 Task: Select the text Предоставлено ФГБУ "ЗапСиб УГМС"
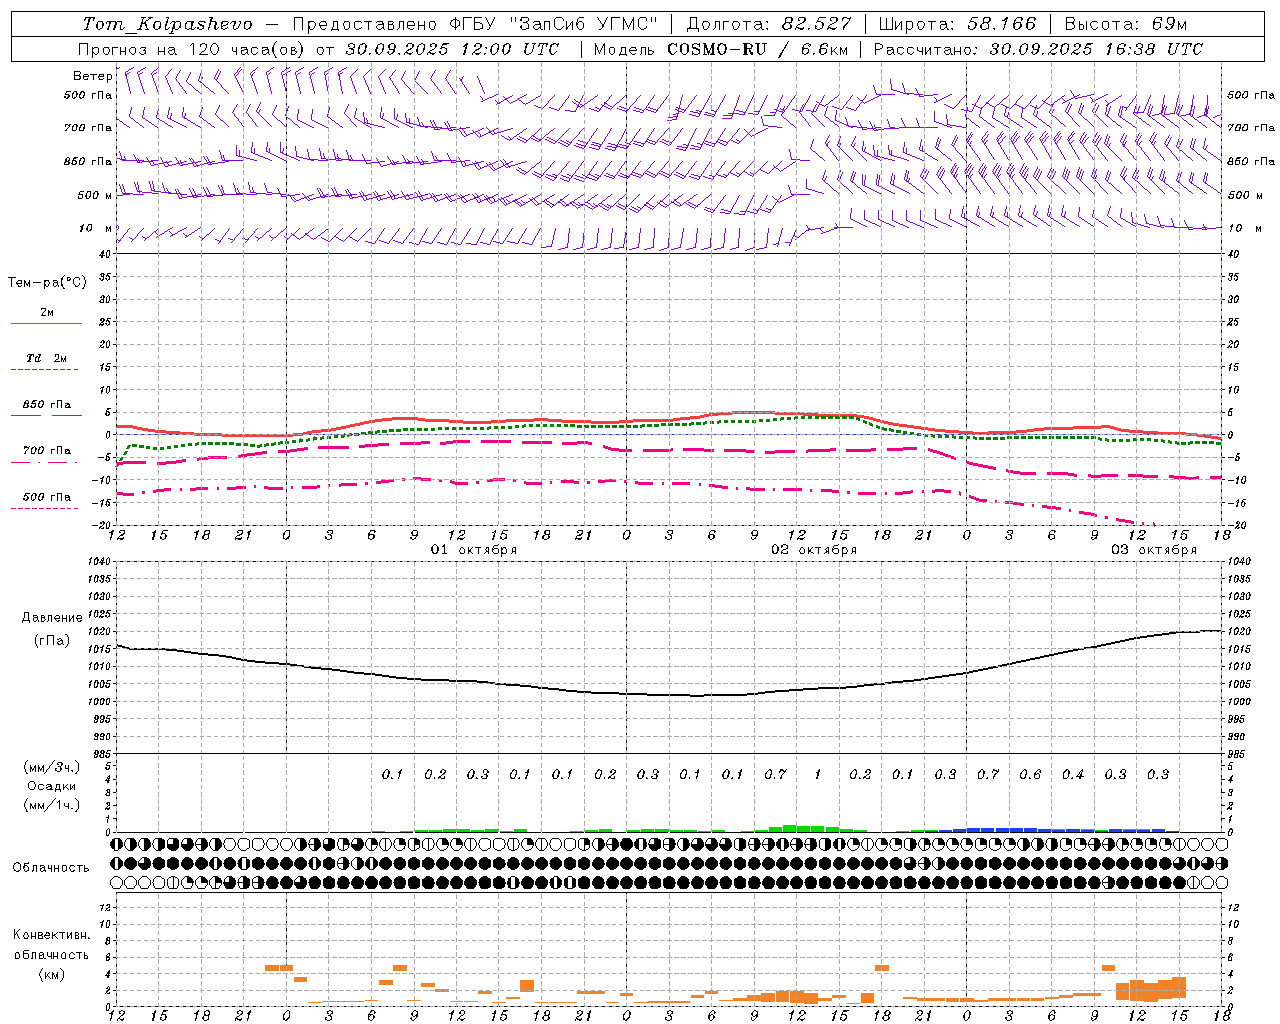coord(475,24)
